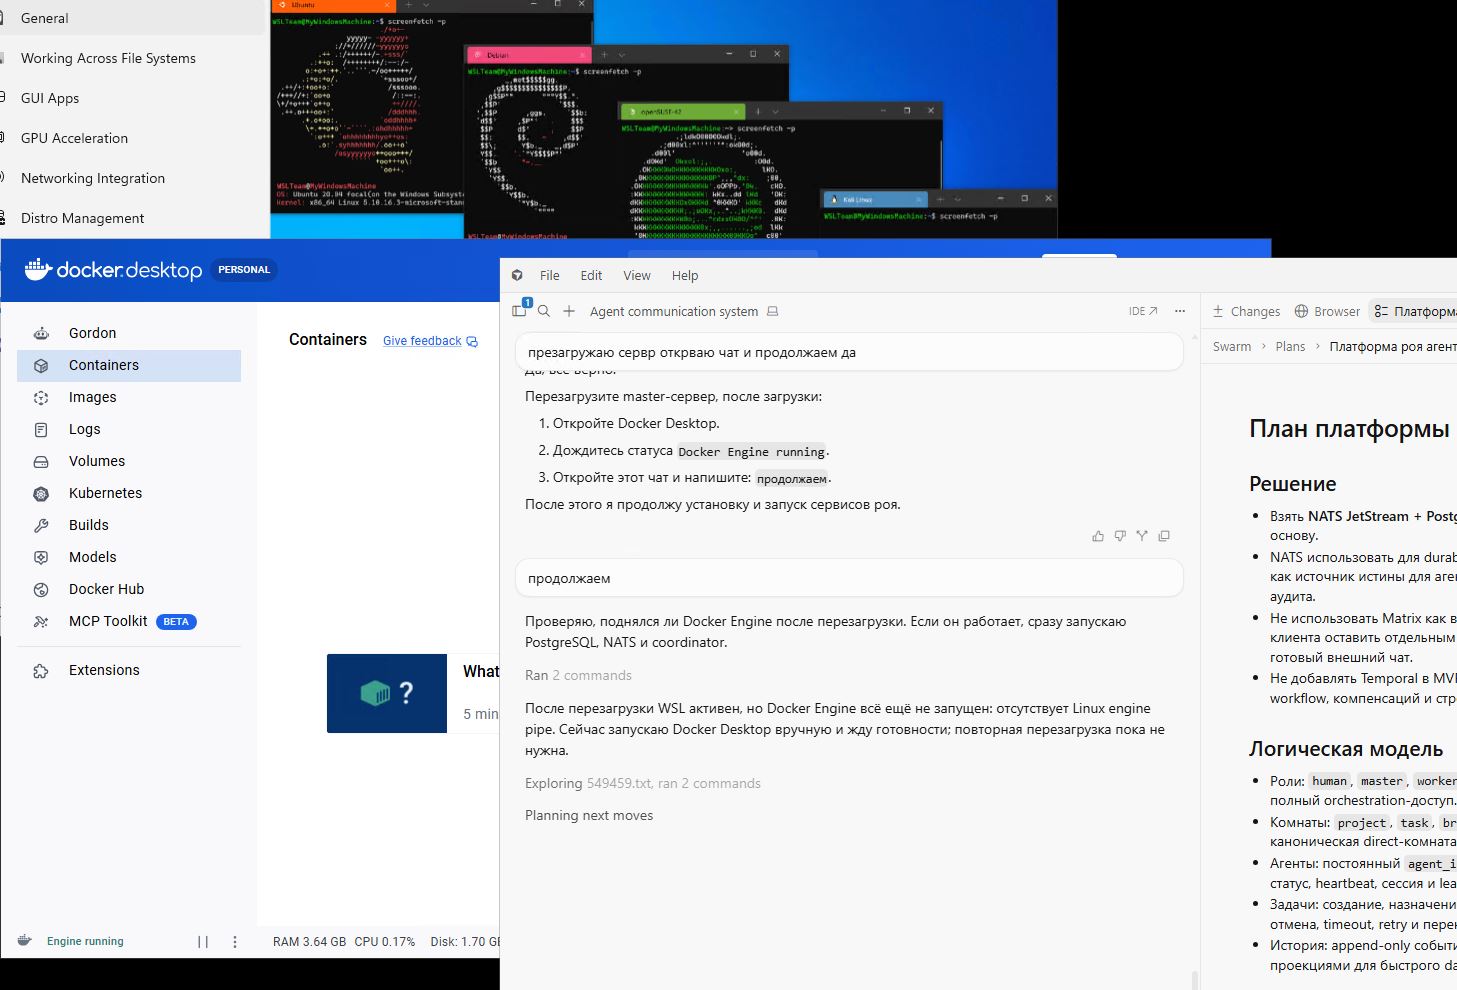Give thumbs down to the assistant response

tap(1120, 536)
